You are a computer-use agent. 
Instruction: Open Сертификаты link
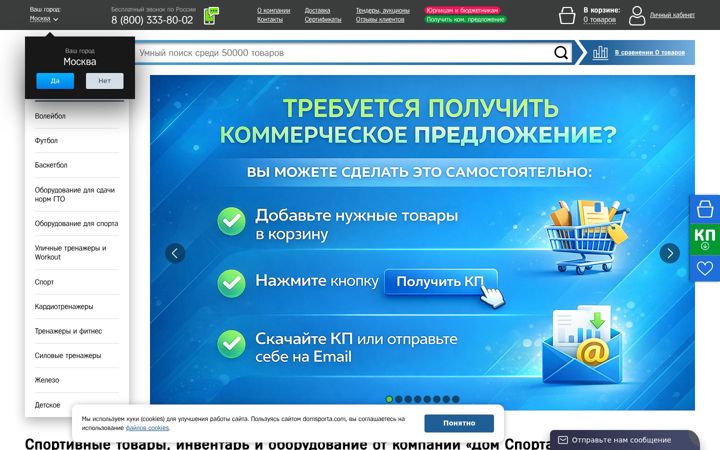click(323, 19)
